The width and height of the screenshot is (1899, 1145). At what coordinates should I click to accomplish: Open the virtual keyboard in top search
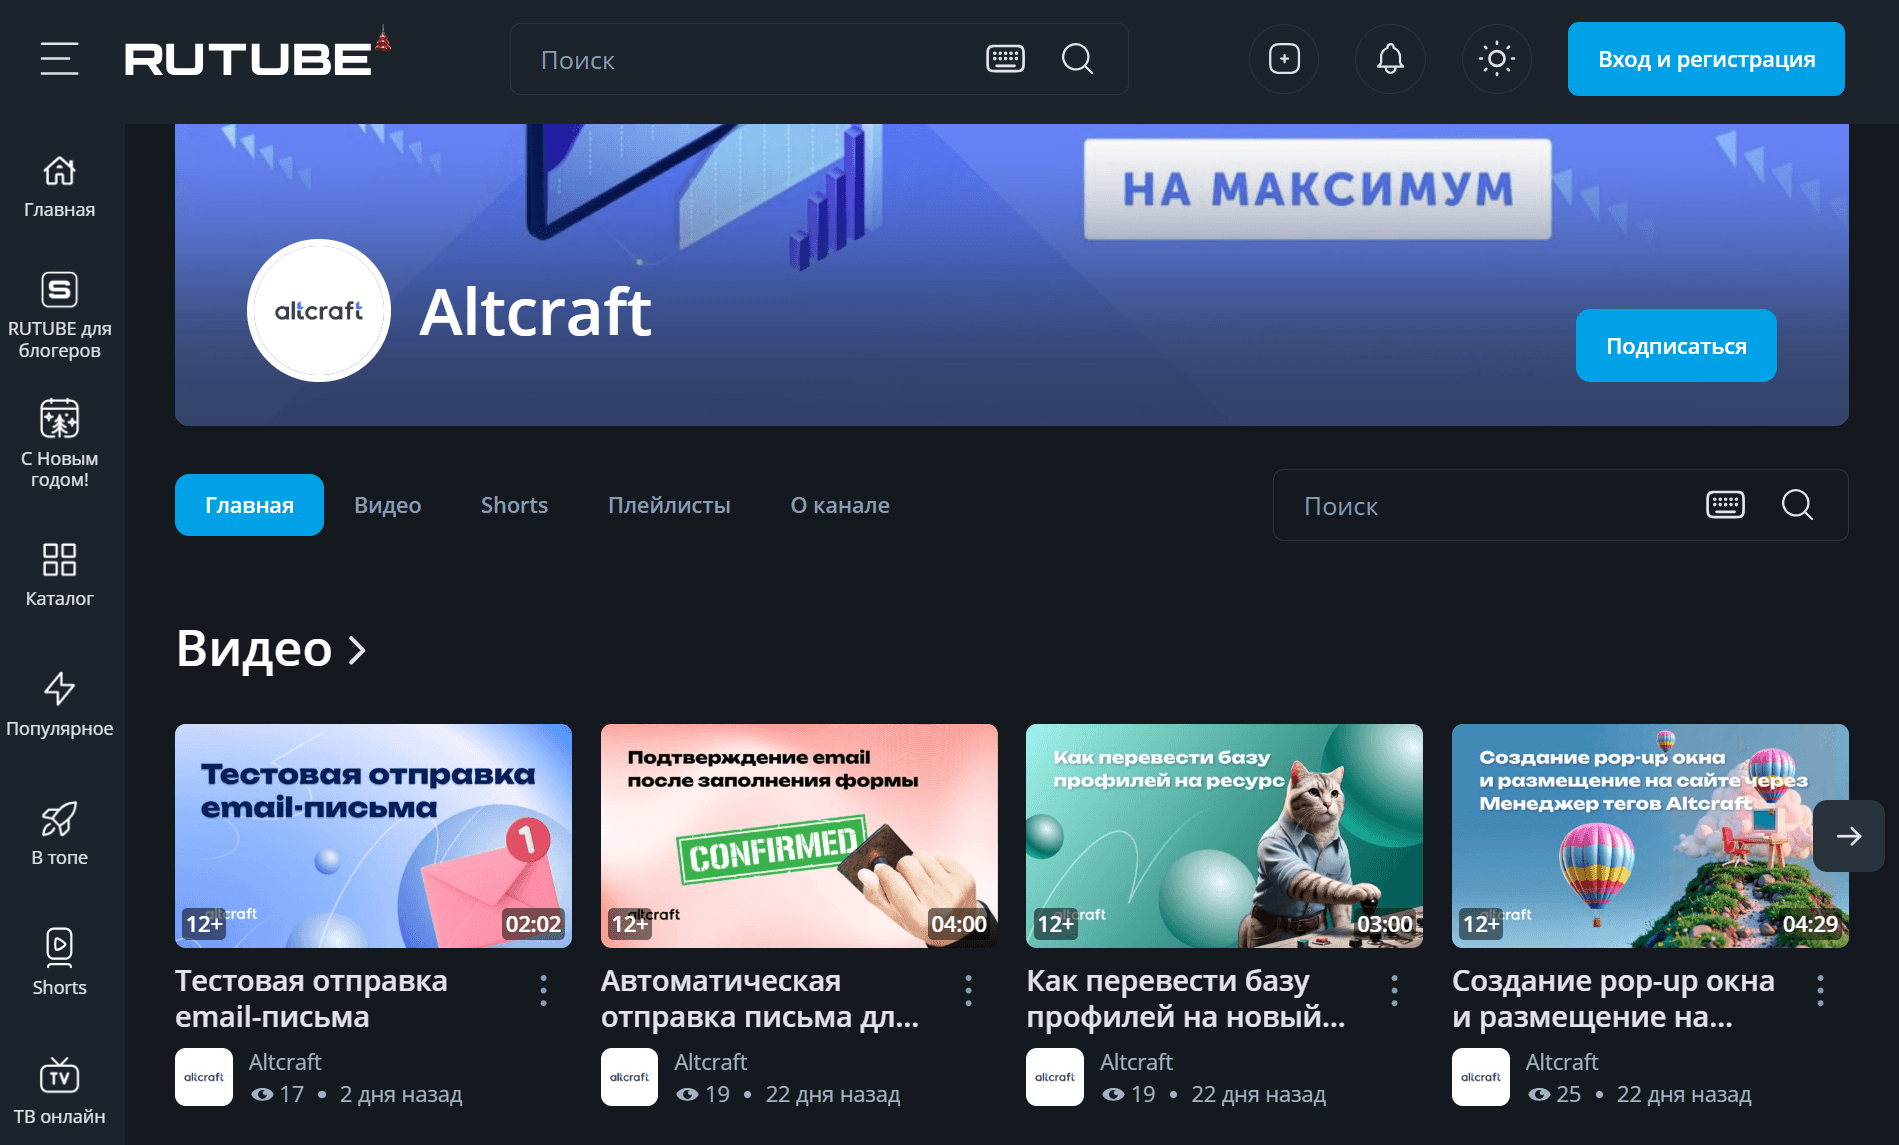[x=1005, y=59]
